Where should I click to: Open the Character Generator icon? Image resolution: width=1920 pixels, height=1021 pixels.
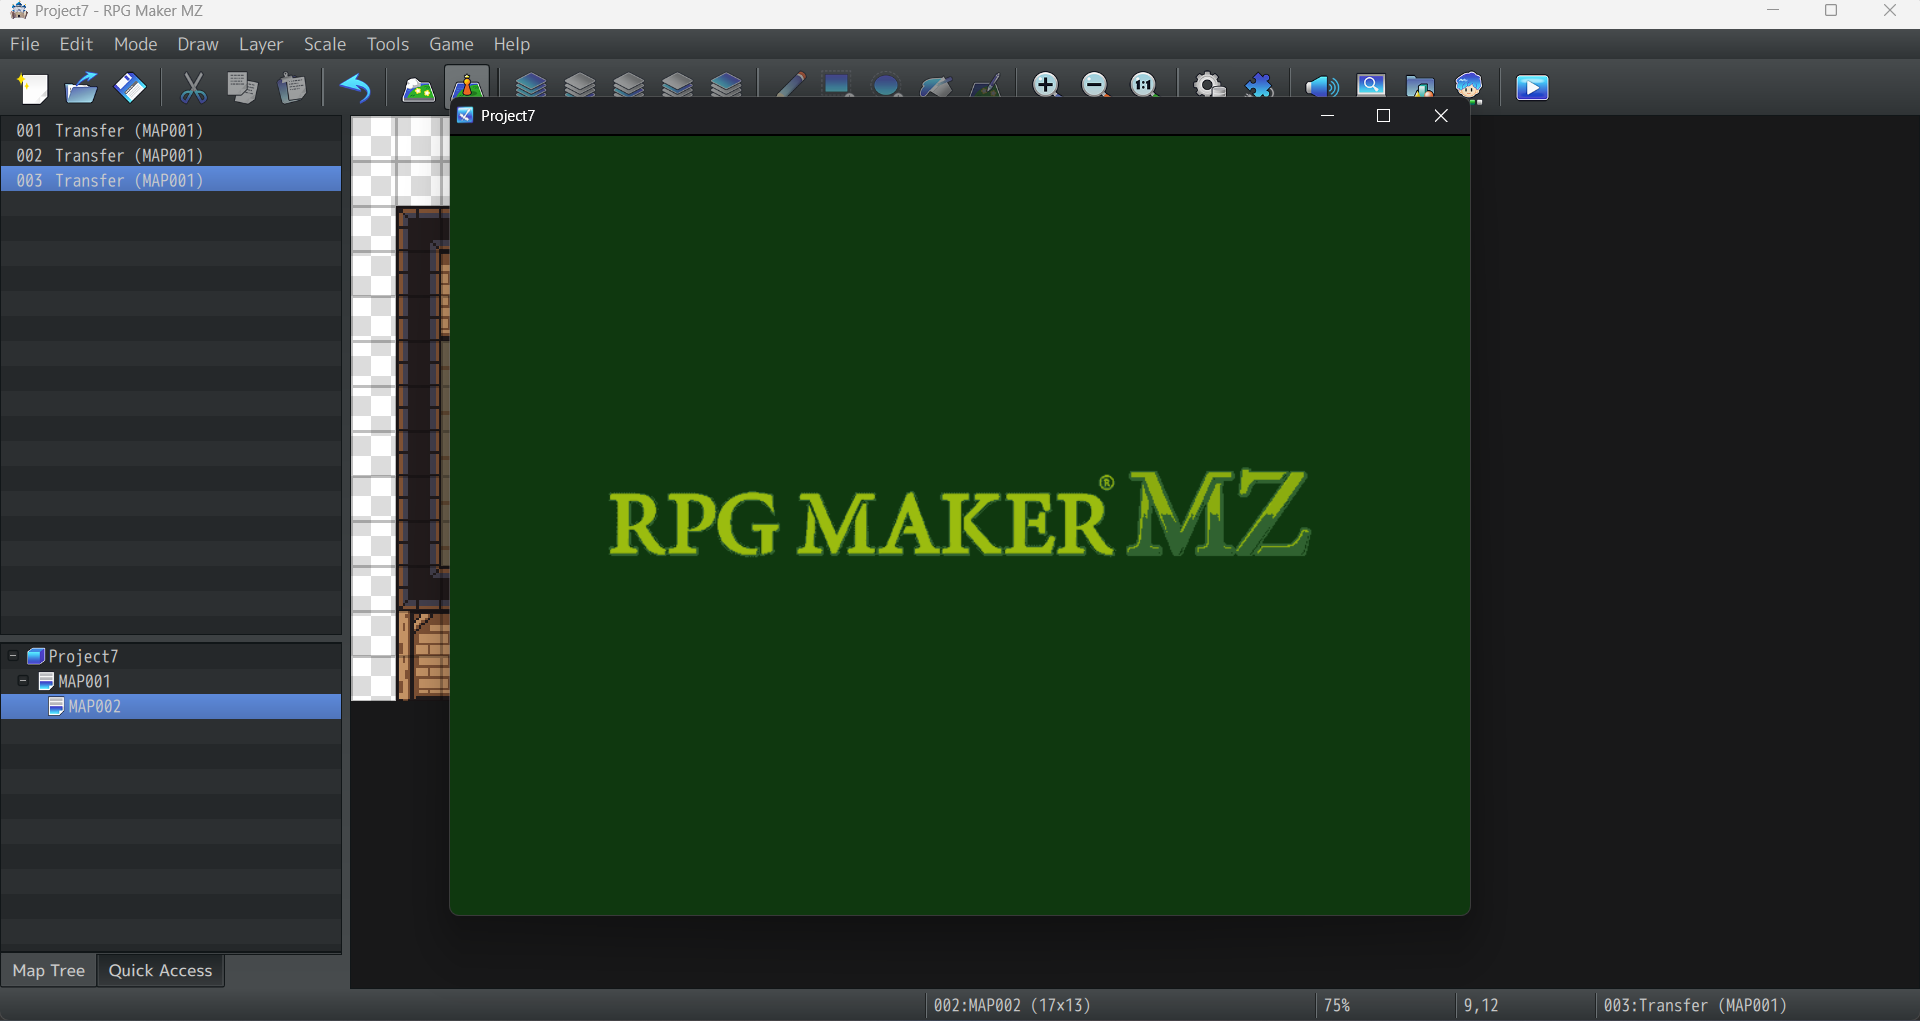point(1469,87)
